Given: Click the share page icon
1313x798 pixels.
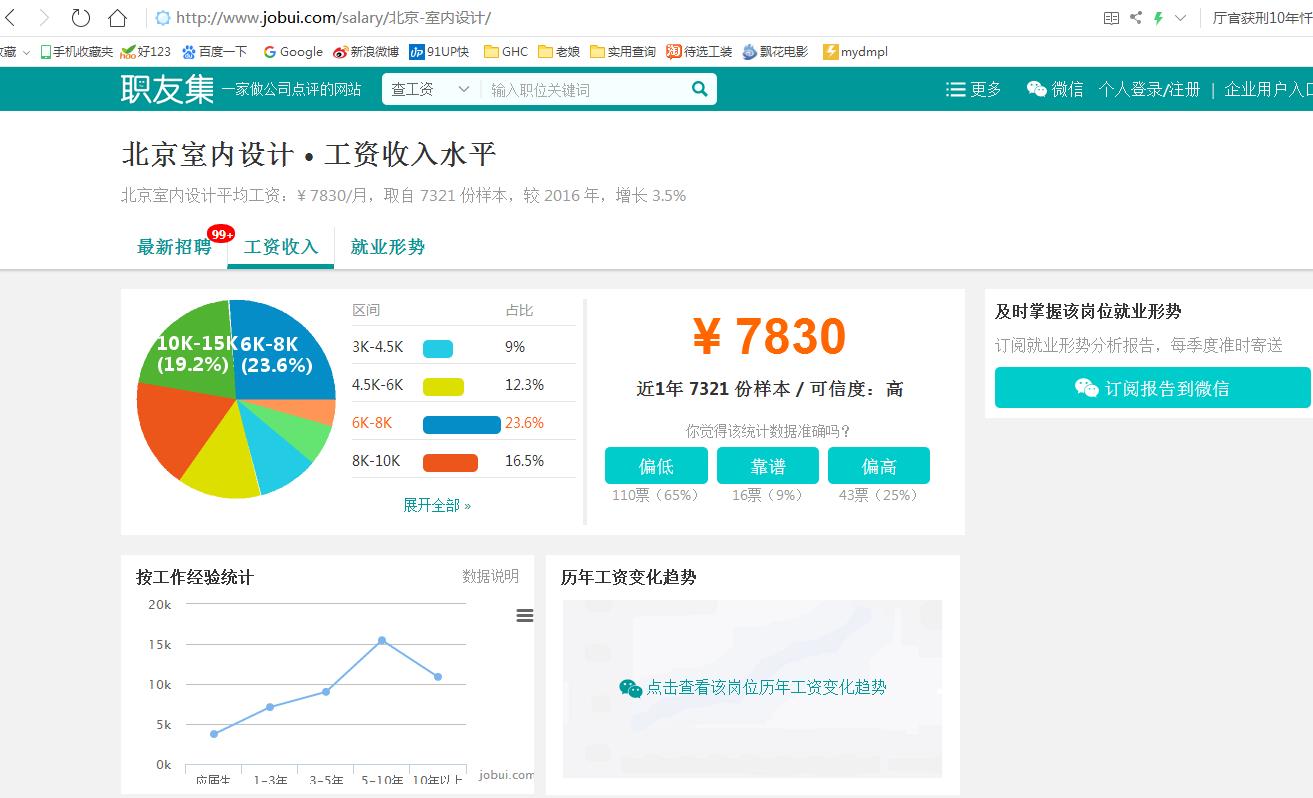Looking at the screenshot, I should (x=1134, y=17).
